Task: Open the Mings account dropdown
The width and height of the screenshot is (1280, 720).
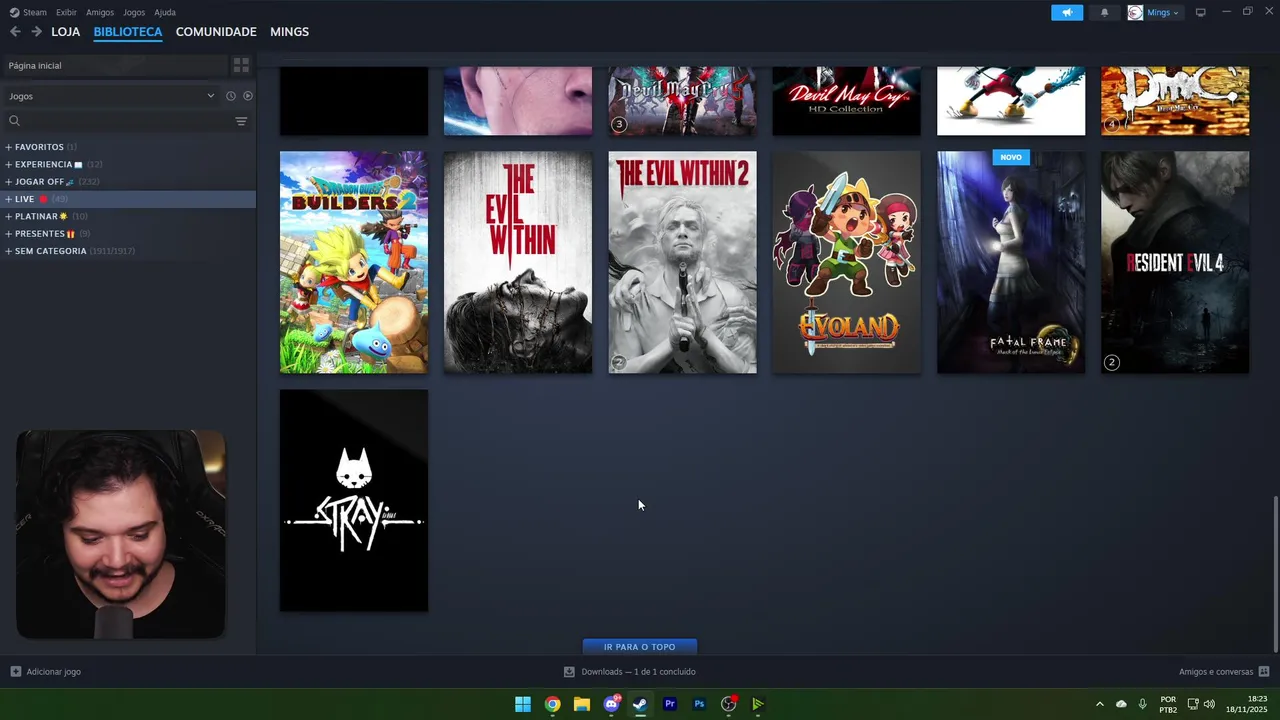Action: click(1162, 12)
